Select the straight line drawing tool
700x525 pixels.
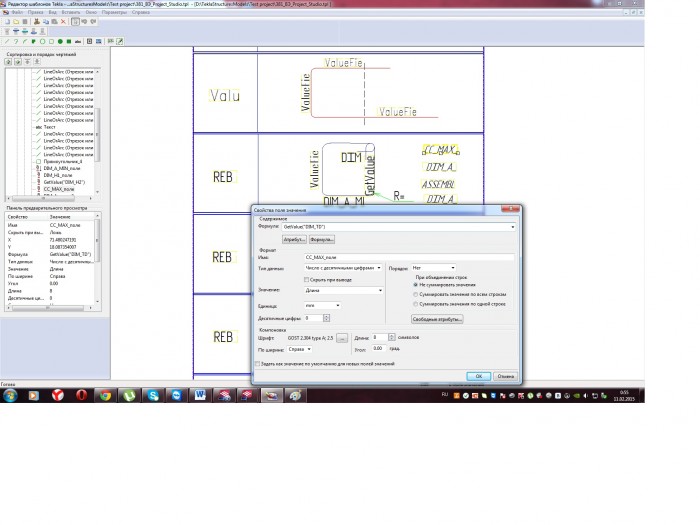(x=7, y=42)
